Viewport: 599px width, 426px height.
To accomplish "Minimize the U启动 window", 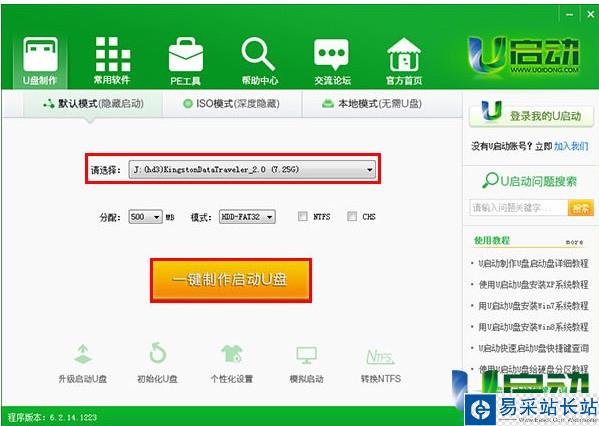I will pyautogui.click(x=570, y=15).
